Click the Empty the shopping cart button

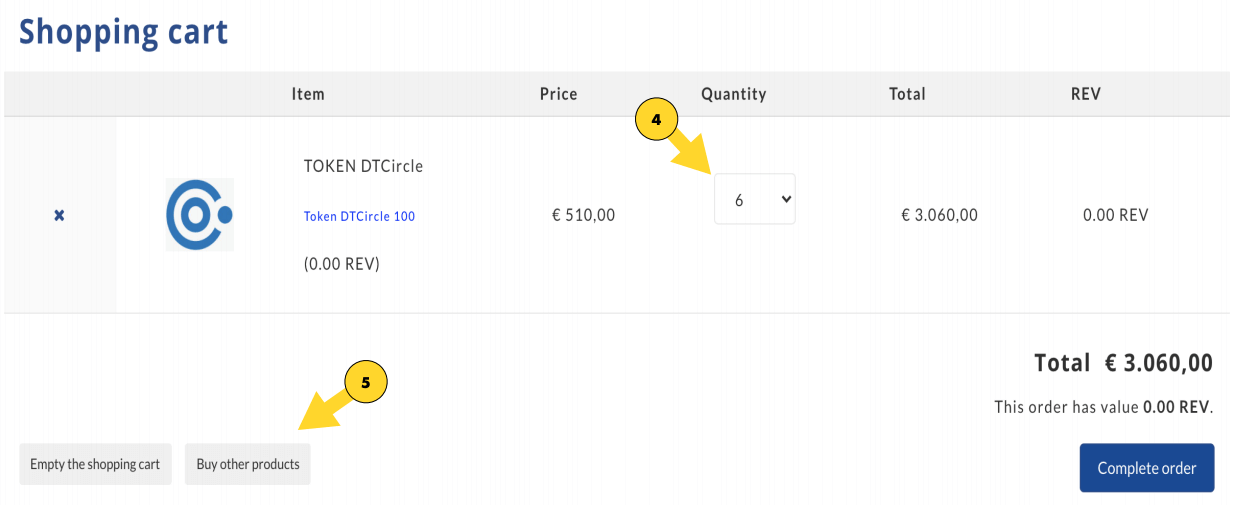click(95, 464)
